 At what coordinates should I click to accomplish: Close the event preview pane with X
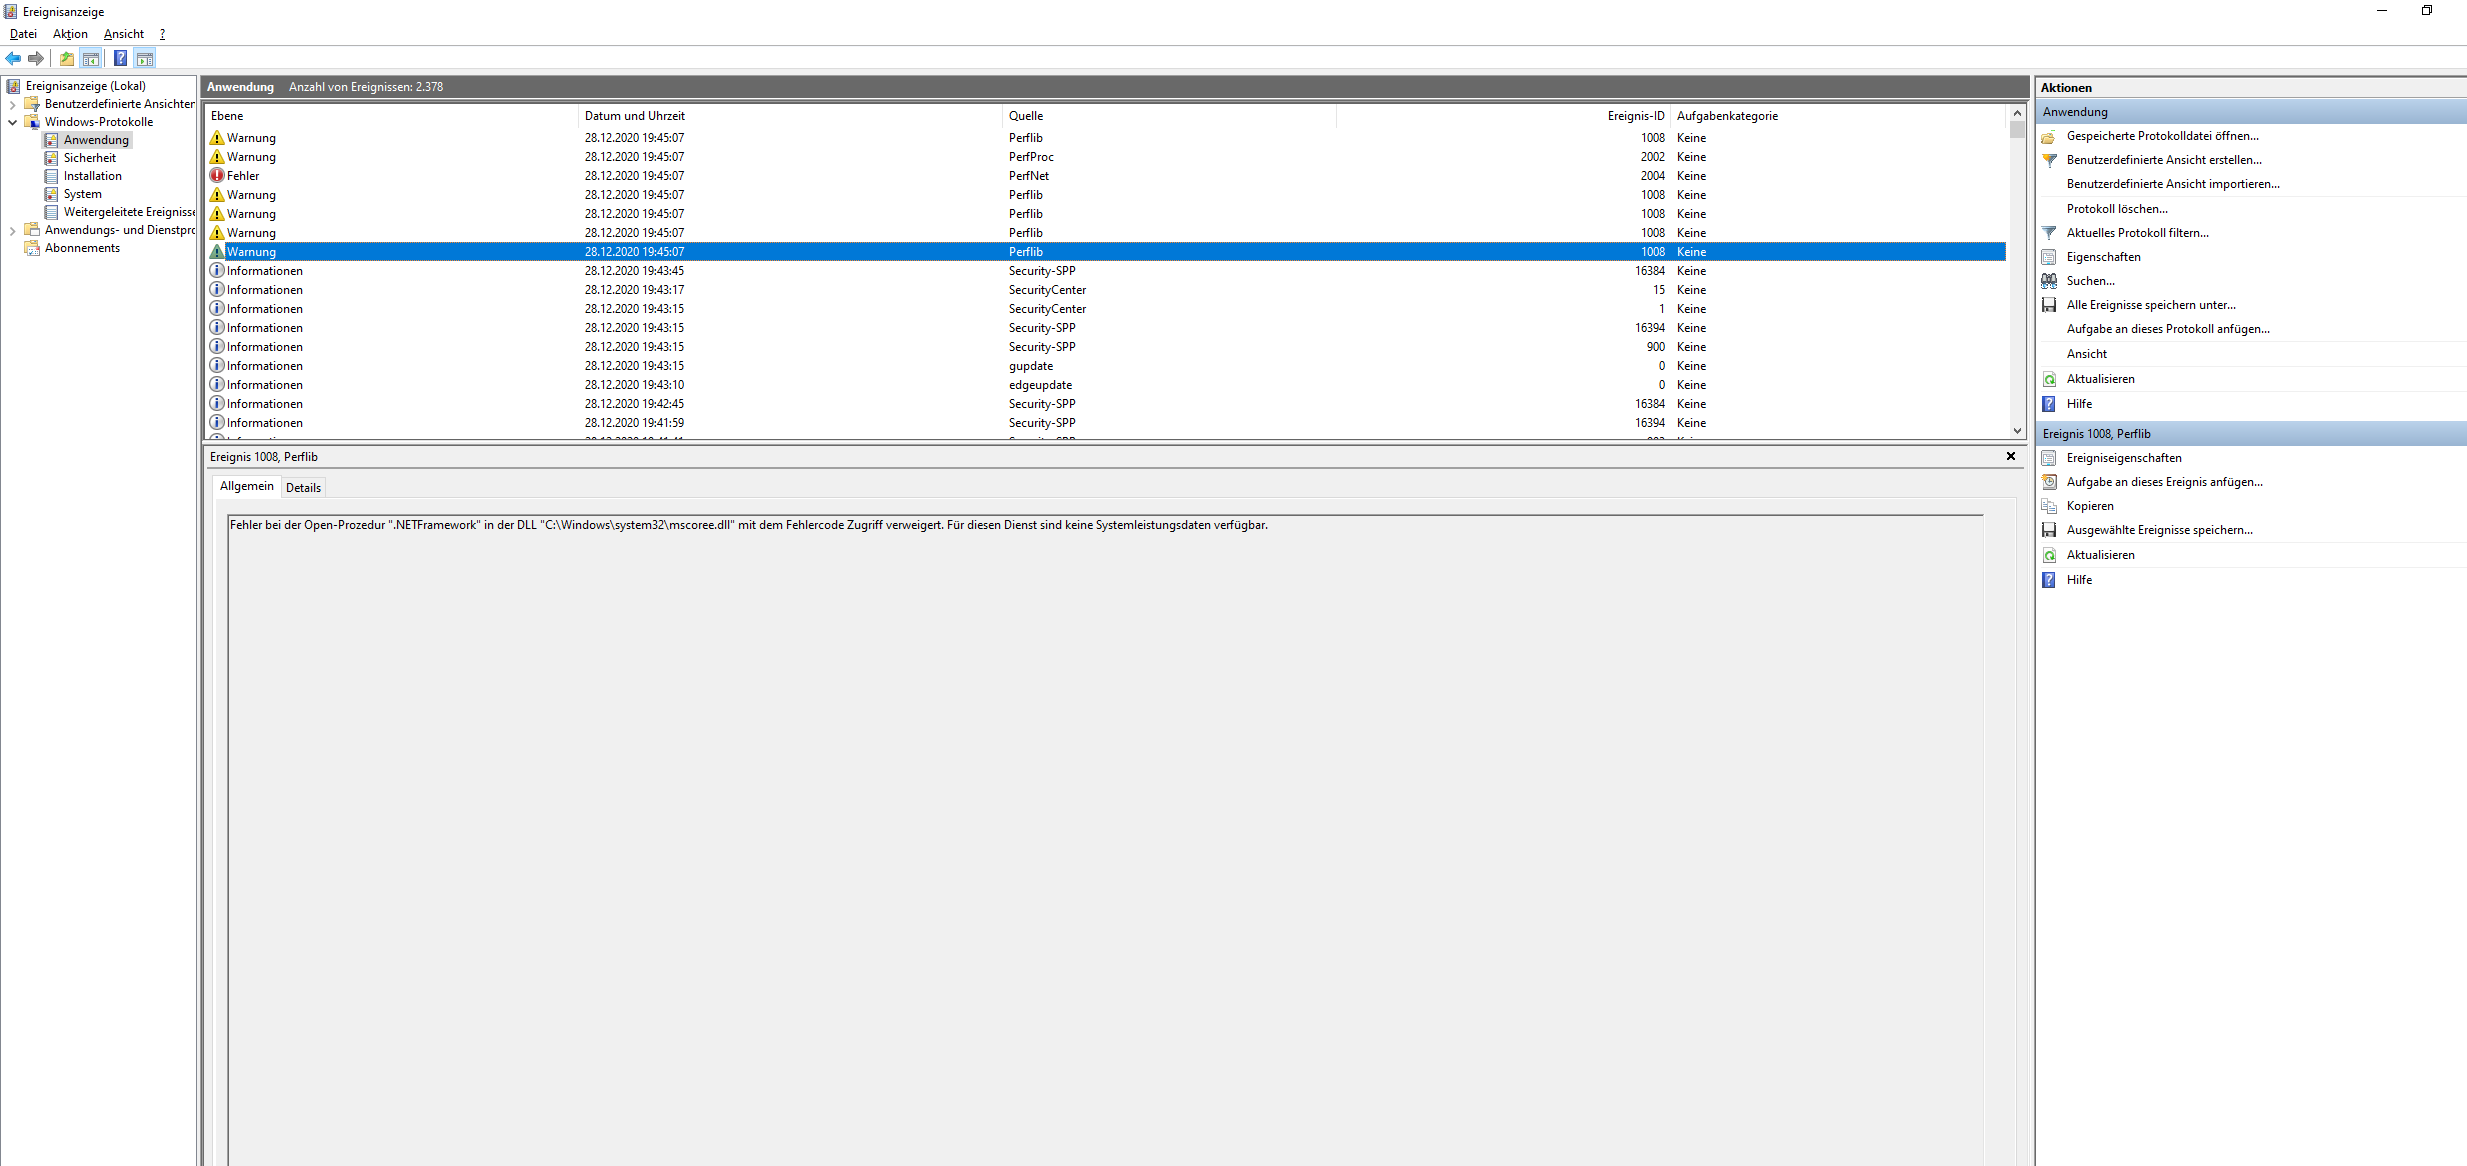click(2011, 456)
